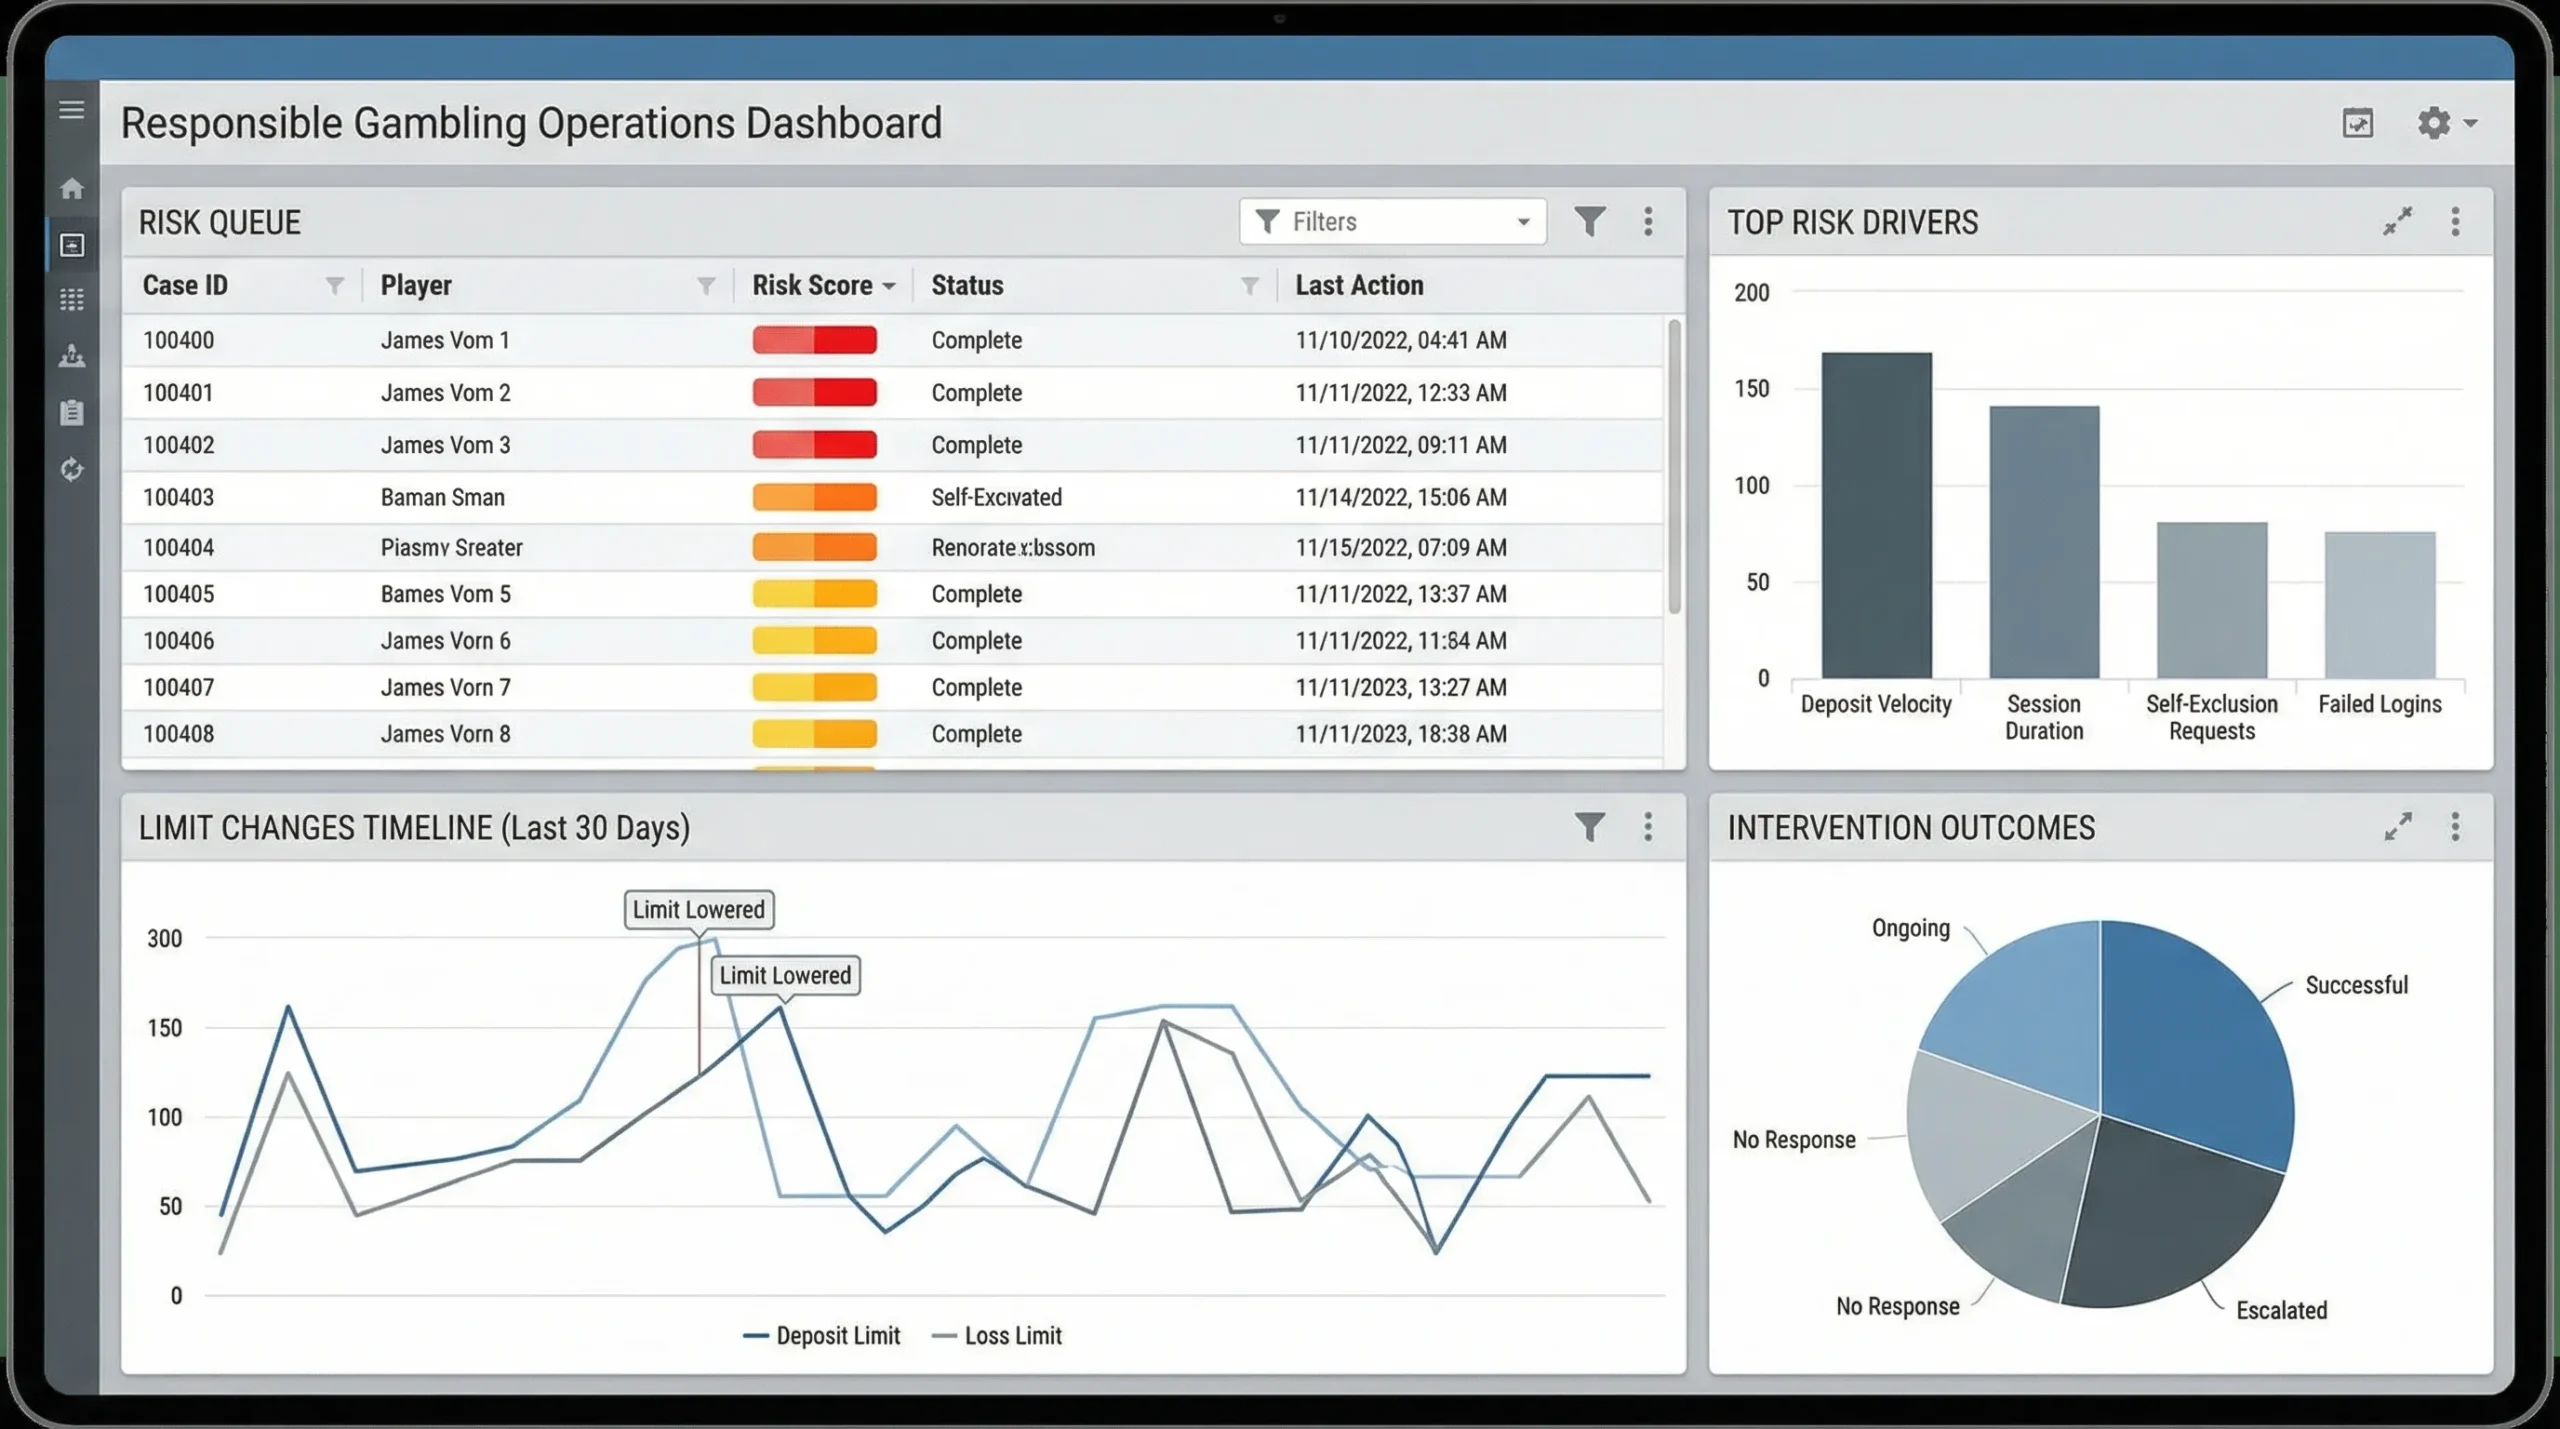This screenshot has height=1429, width=2560.
Task: Click the Session Duration bar
Action: 2044,542
